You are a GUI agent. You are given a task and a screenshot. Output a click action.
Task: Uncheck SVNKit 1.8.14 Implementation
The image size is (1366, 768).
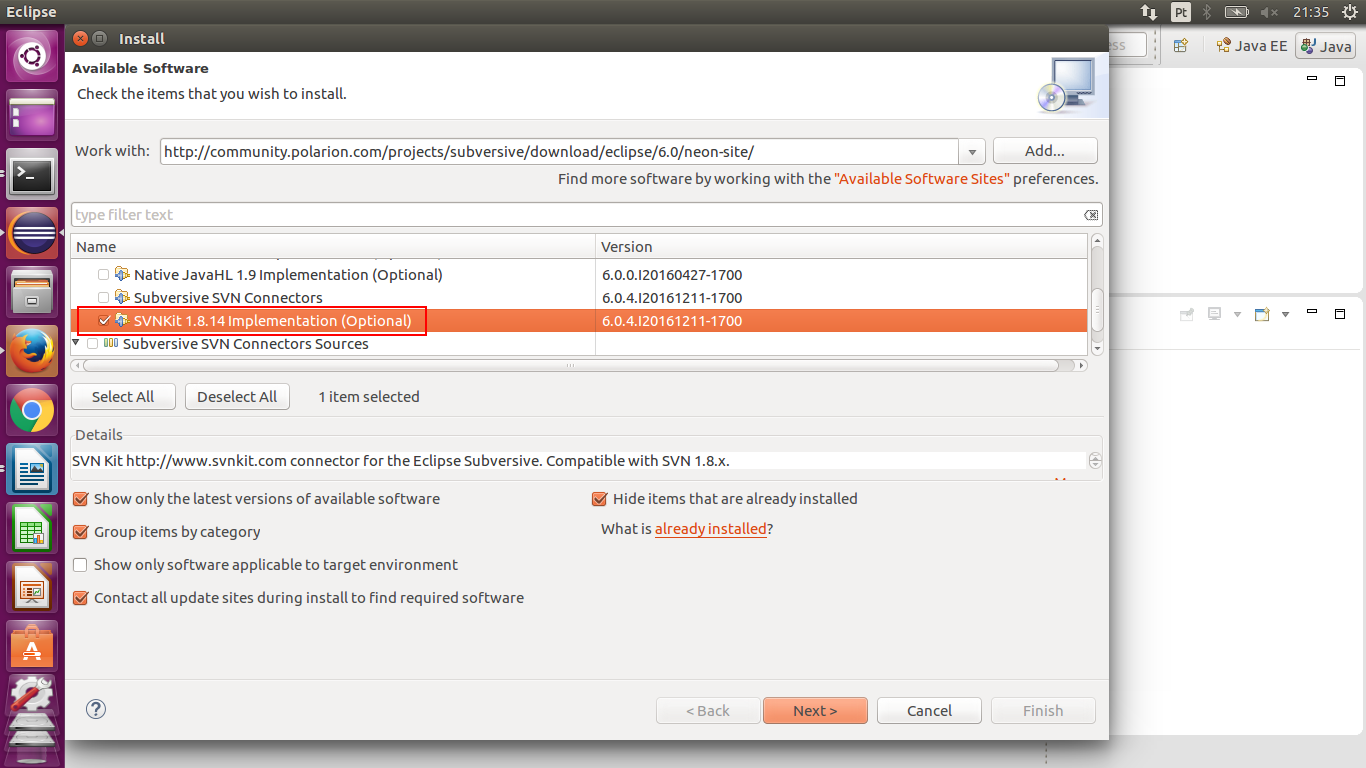pyautogui.click(x=104, y=321)
